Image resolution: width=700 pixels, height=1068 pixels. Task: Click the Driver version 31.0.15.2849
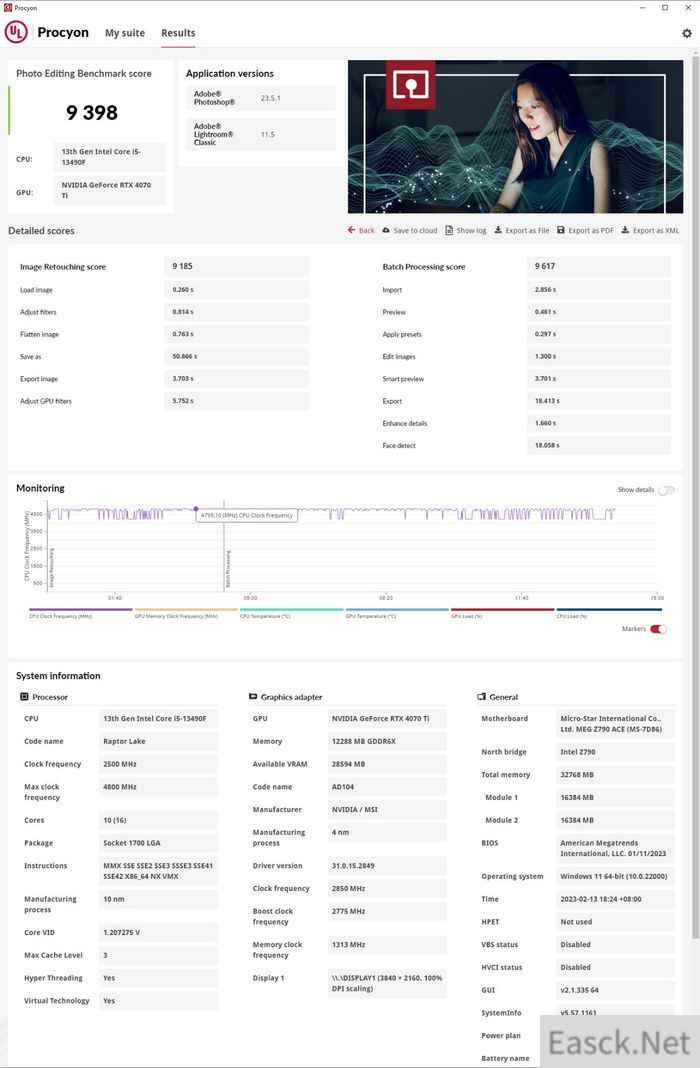point(387,866)
